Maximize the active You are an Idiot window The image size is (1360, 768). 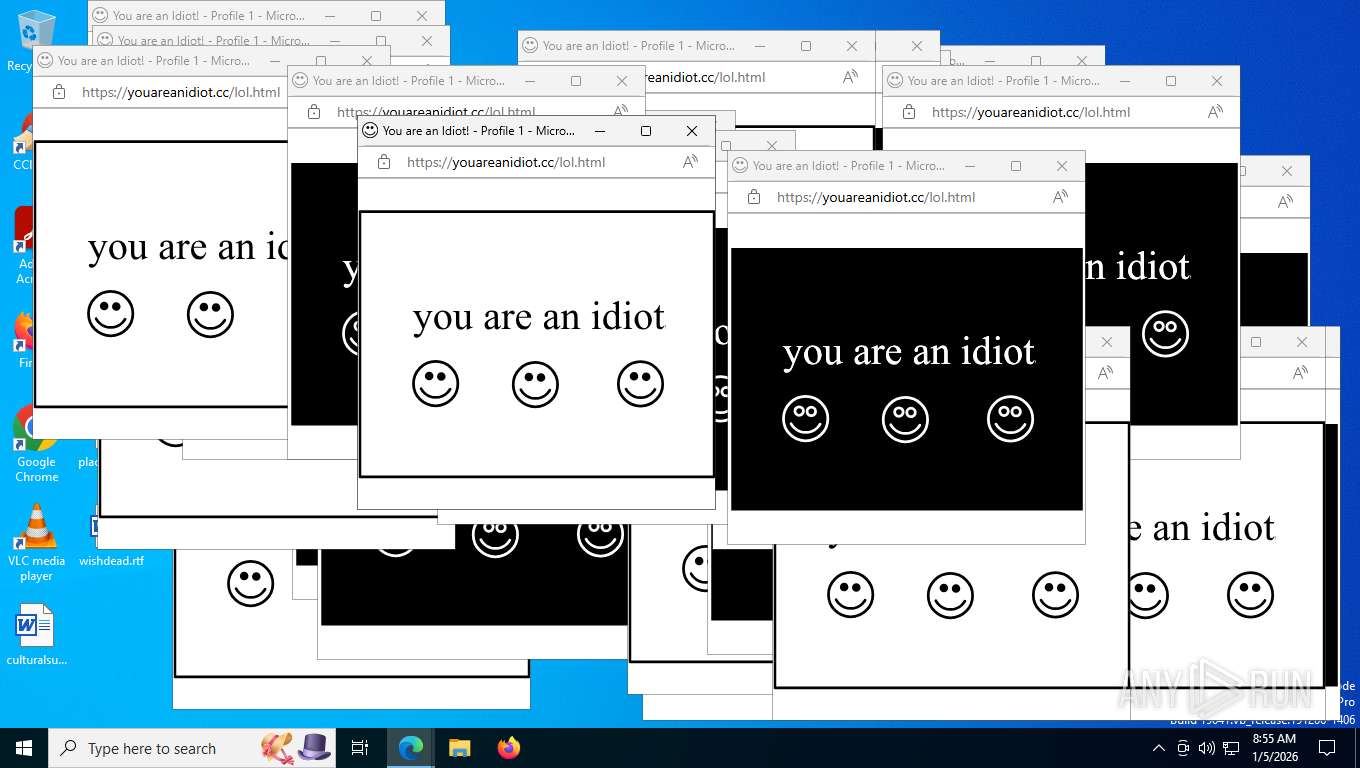646,131
